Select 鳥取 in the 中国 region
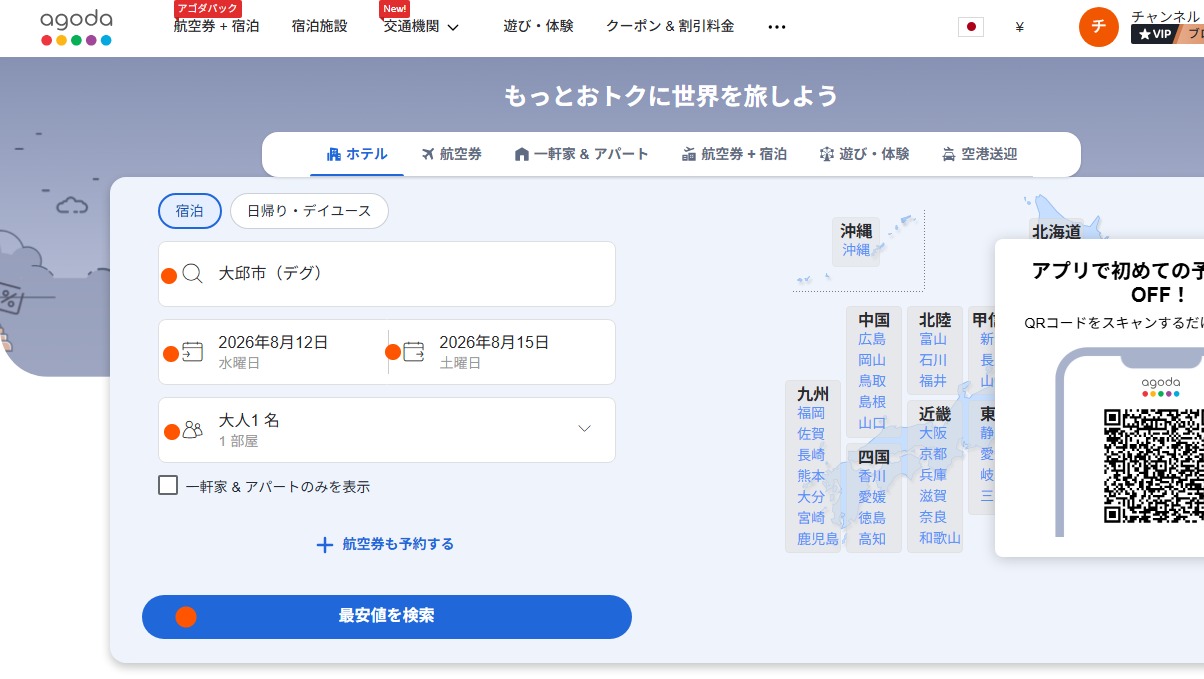The image size is (1204, 679). point(872,381)
